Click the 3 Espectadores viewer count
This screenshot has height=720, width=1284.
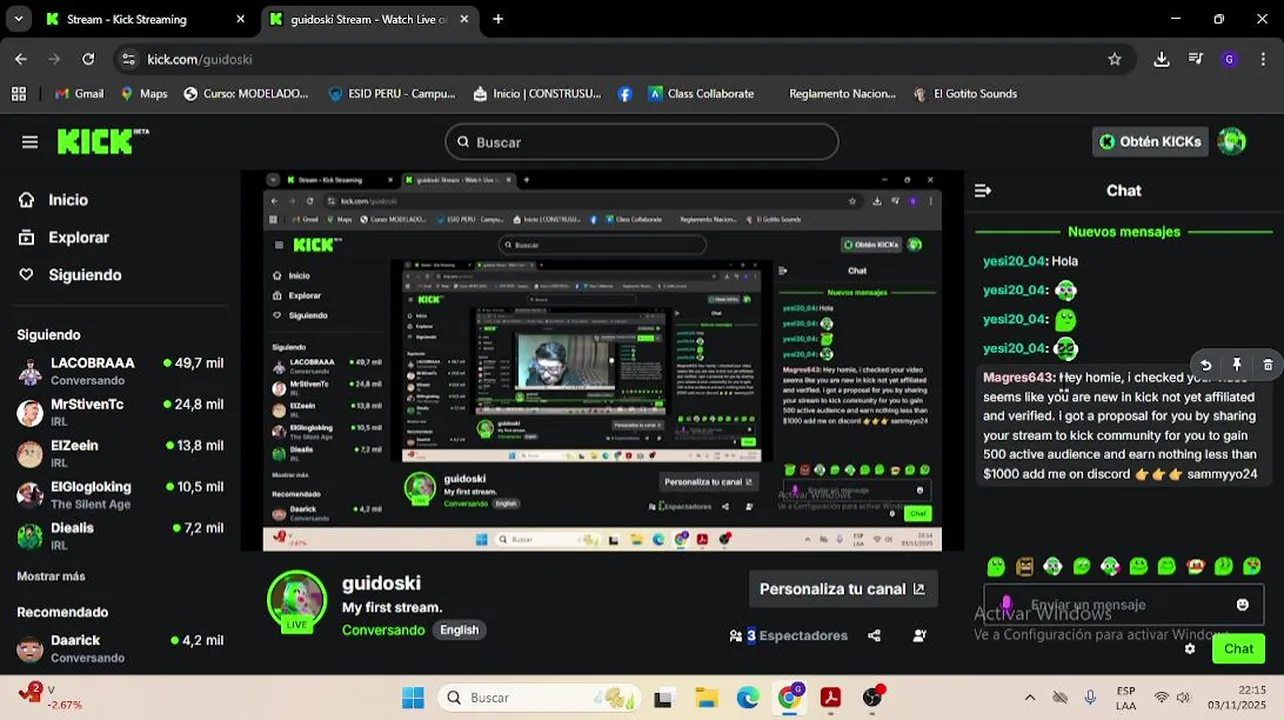point(789,635)
